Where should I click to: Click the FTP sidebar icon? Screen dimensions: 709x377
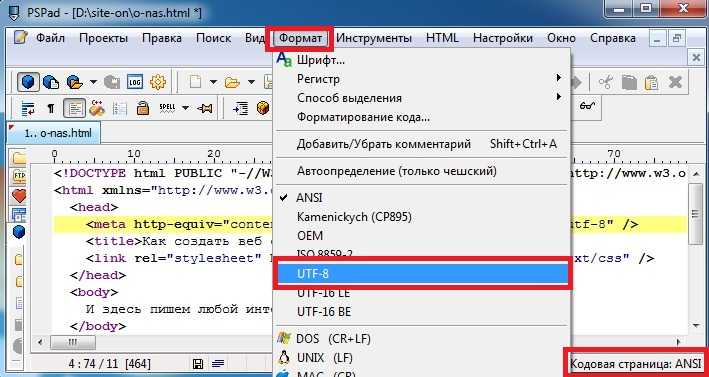click(x=19, y=175)
